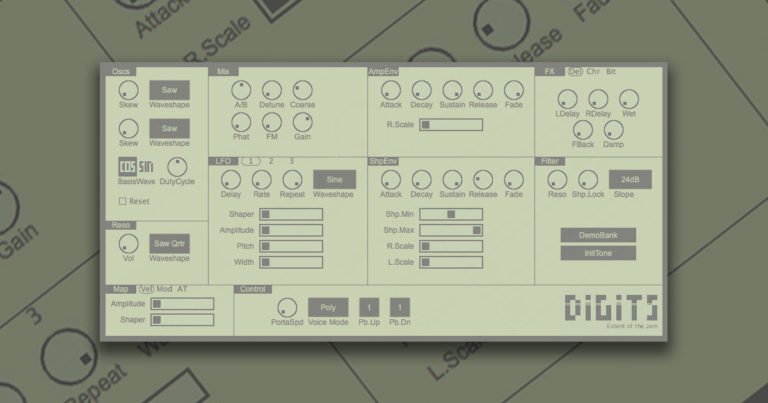Click the Reso section Vol knob
Screen dimensions: 768x403
click(128, 244)
